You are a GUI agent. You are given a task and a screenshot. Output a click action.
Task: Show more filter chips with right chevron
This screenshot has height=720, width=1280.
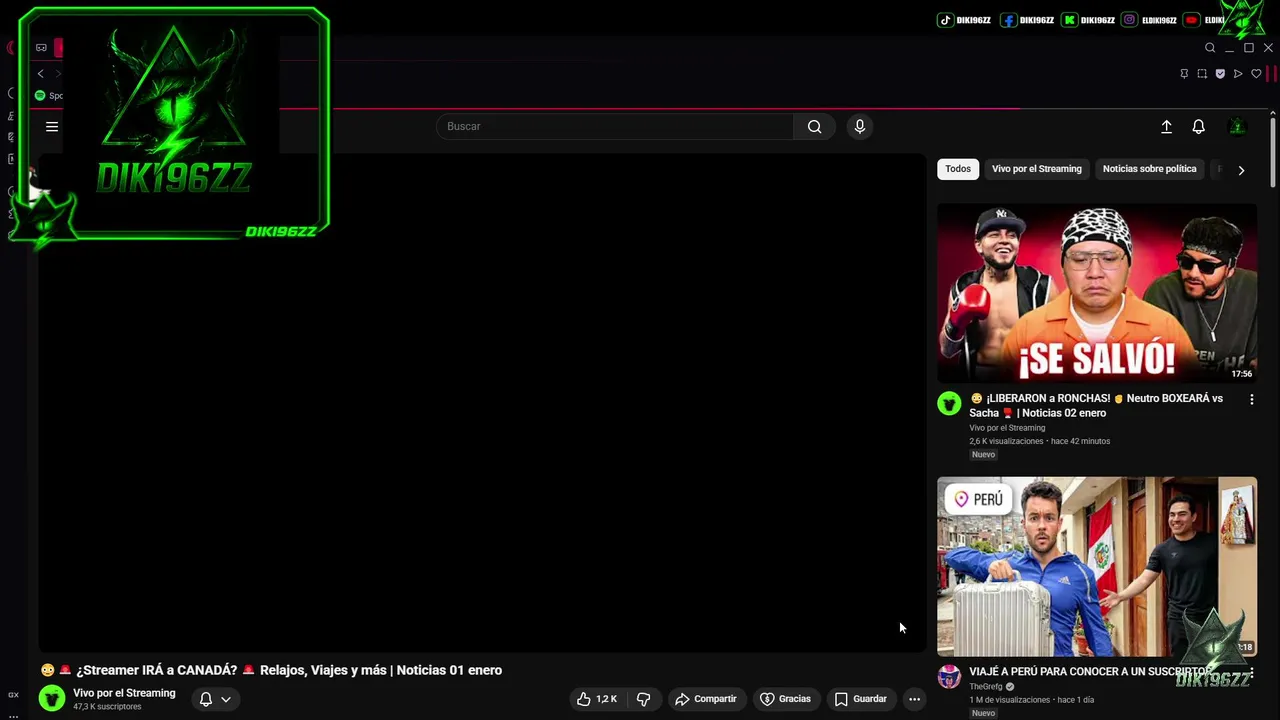(1241, 170)
